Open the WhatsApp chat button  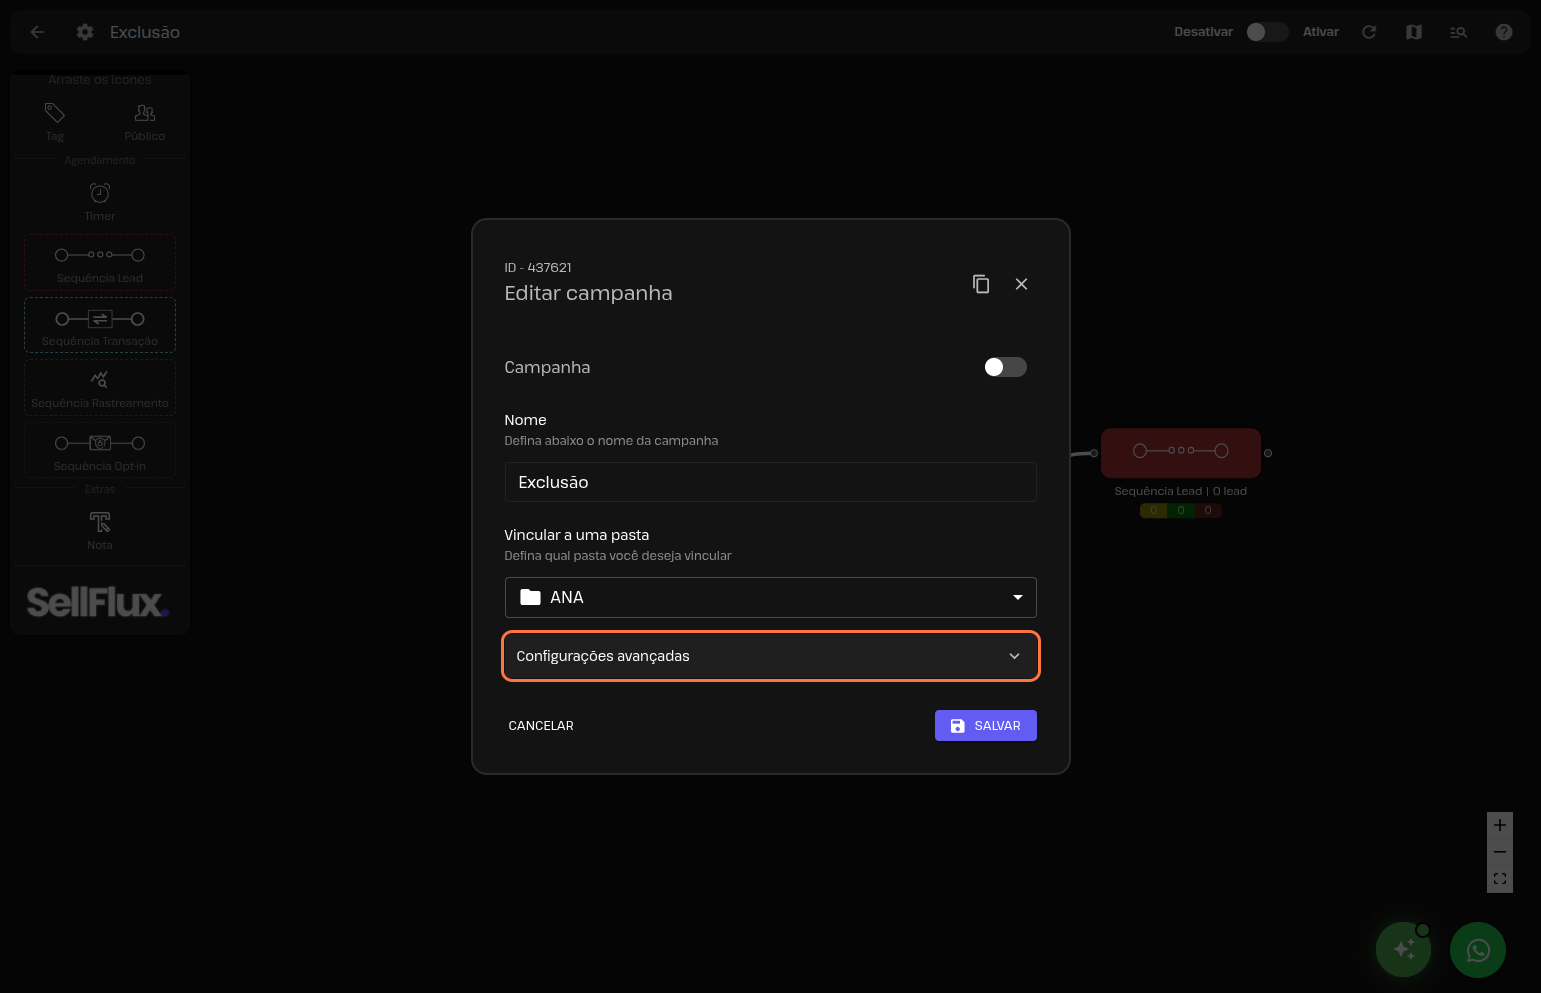[1477, 950]
